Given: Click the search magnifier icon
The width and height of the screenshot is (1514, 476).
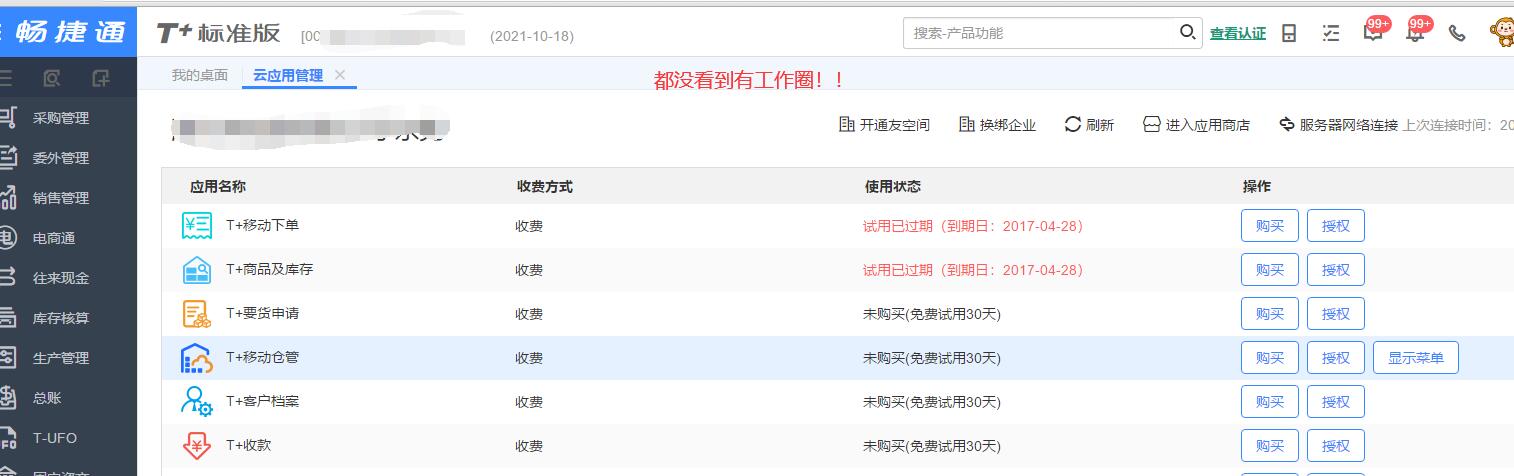Looking at the screenshot, I should (x=1187, y=33).
